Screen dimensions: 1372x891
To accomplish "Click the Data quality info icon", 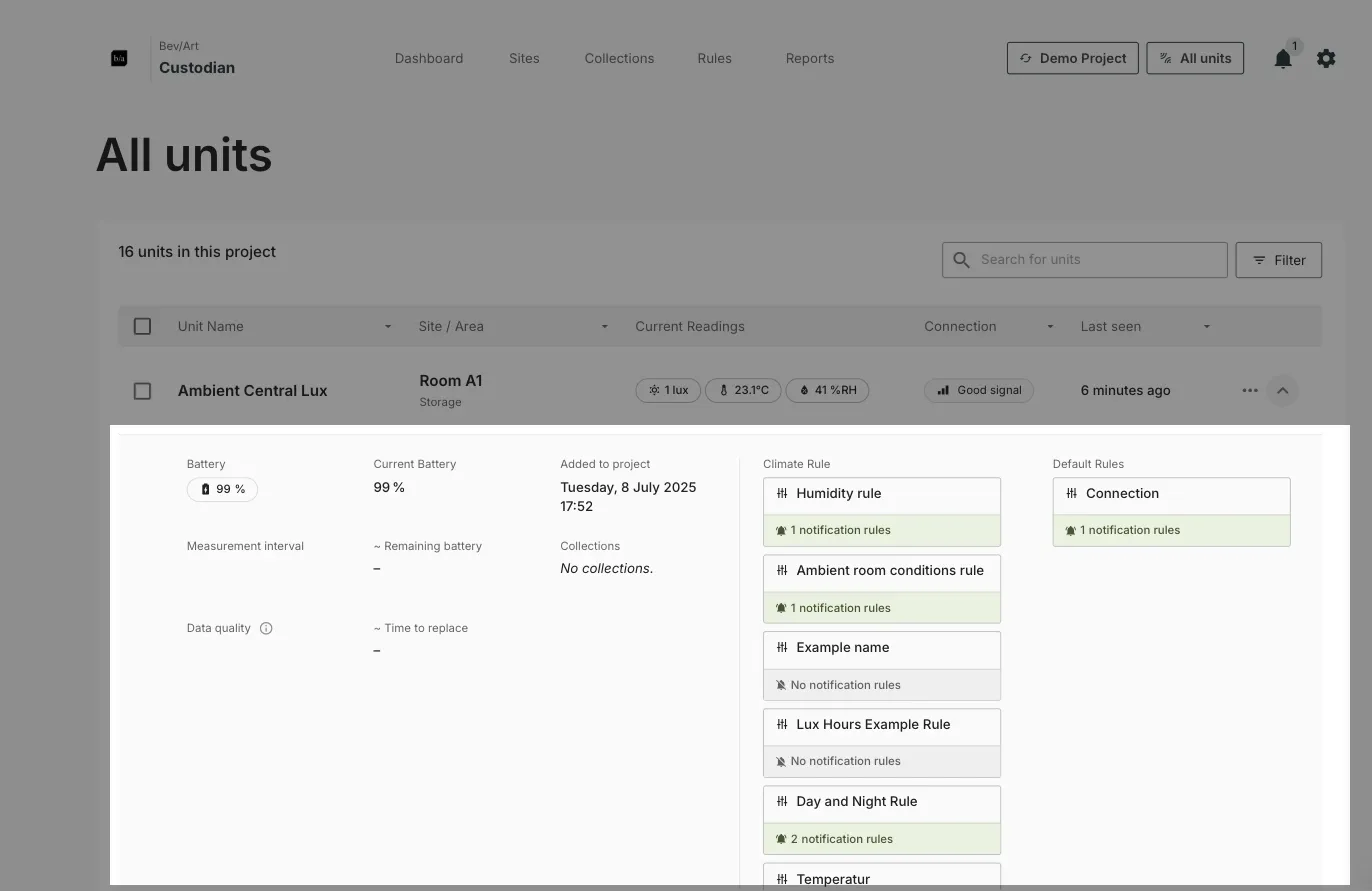I will (x=266, y=628).
